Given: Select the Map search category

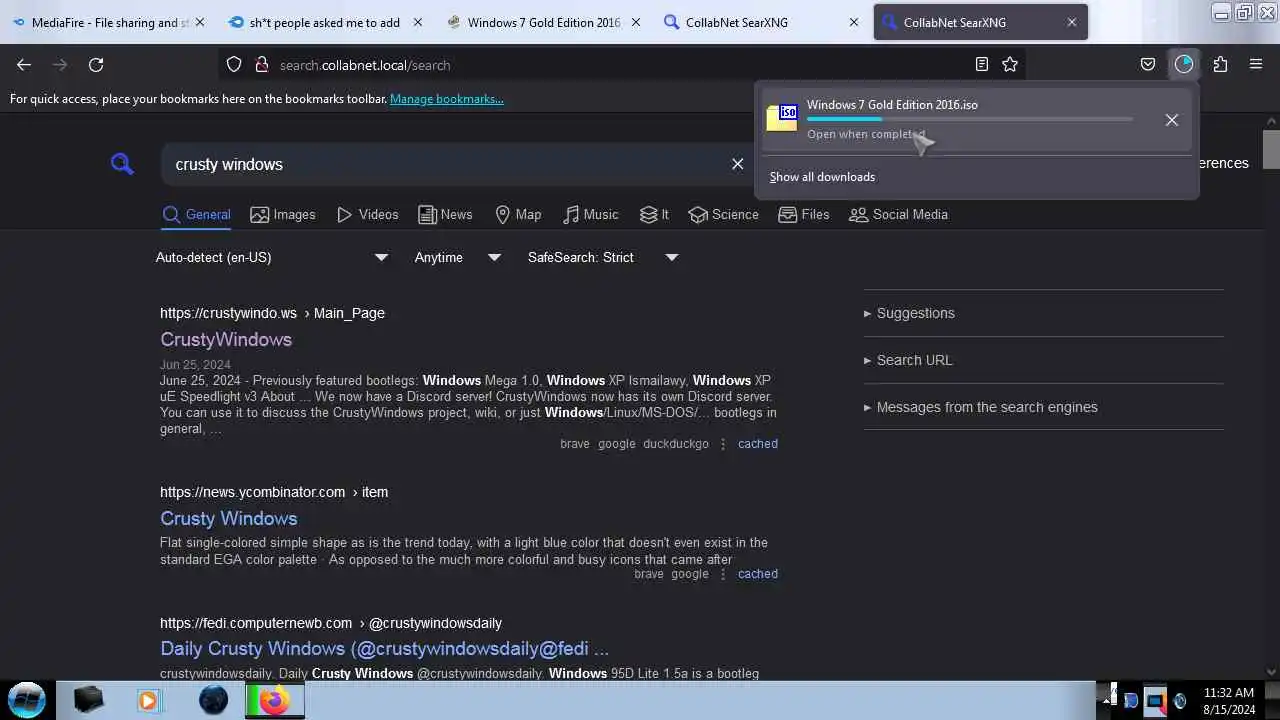Looking at the screenshot, I should pos(518,214).
